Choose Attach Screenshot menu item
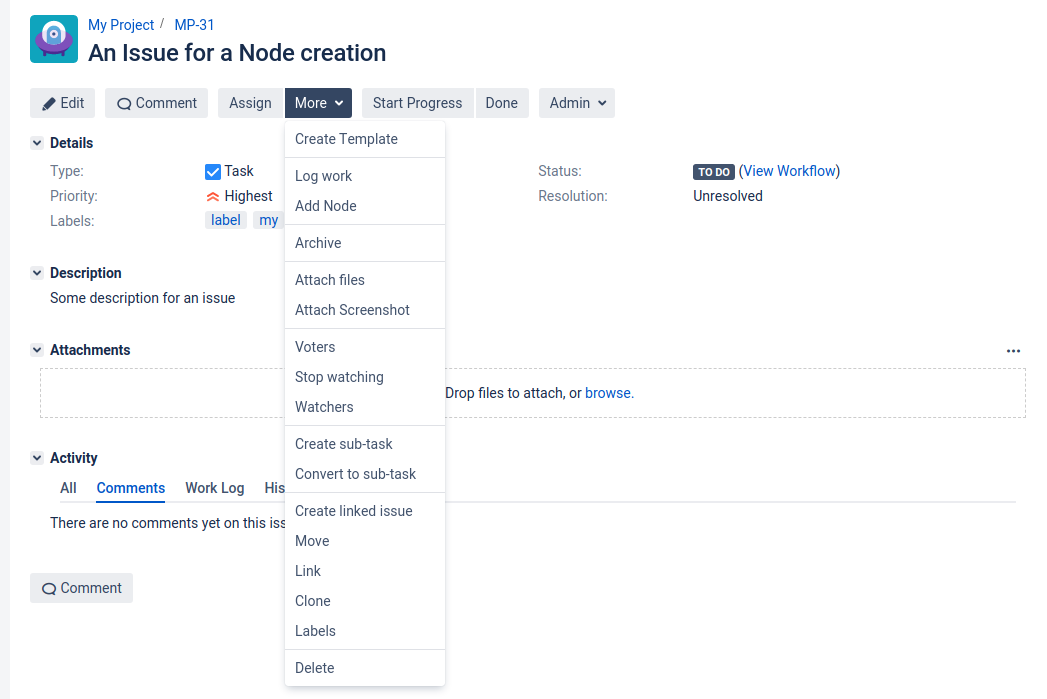Screen dimensions: 1047x699 (352, 310)
